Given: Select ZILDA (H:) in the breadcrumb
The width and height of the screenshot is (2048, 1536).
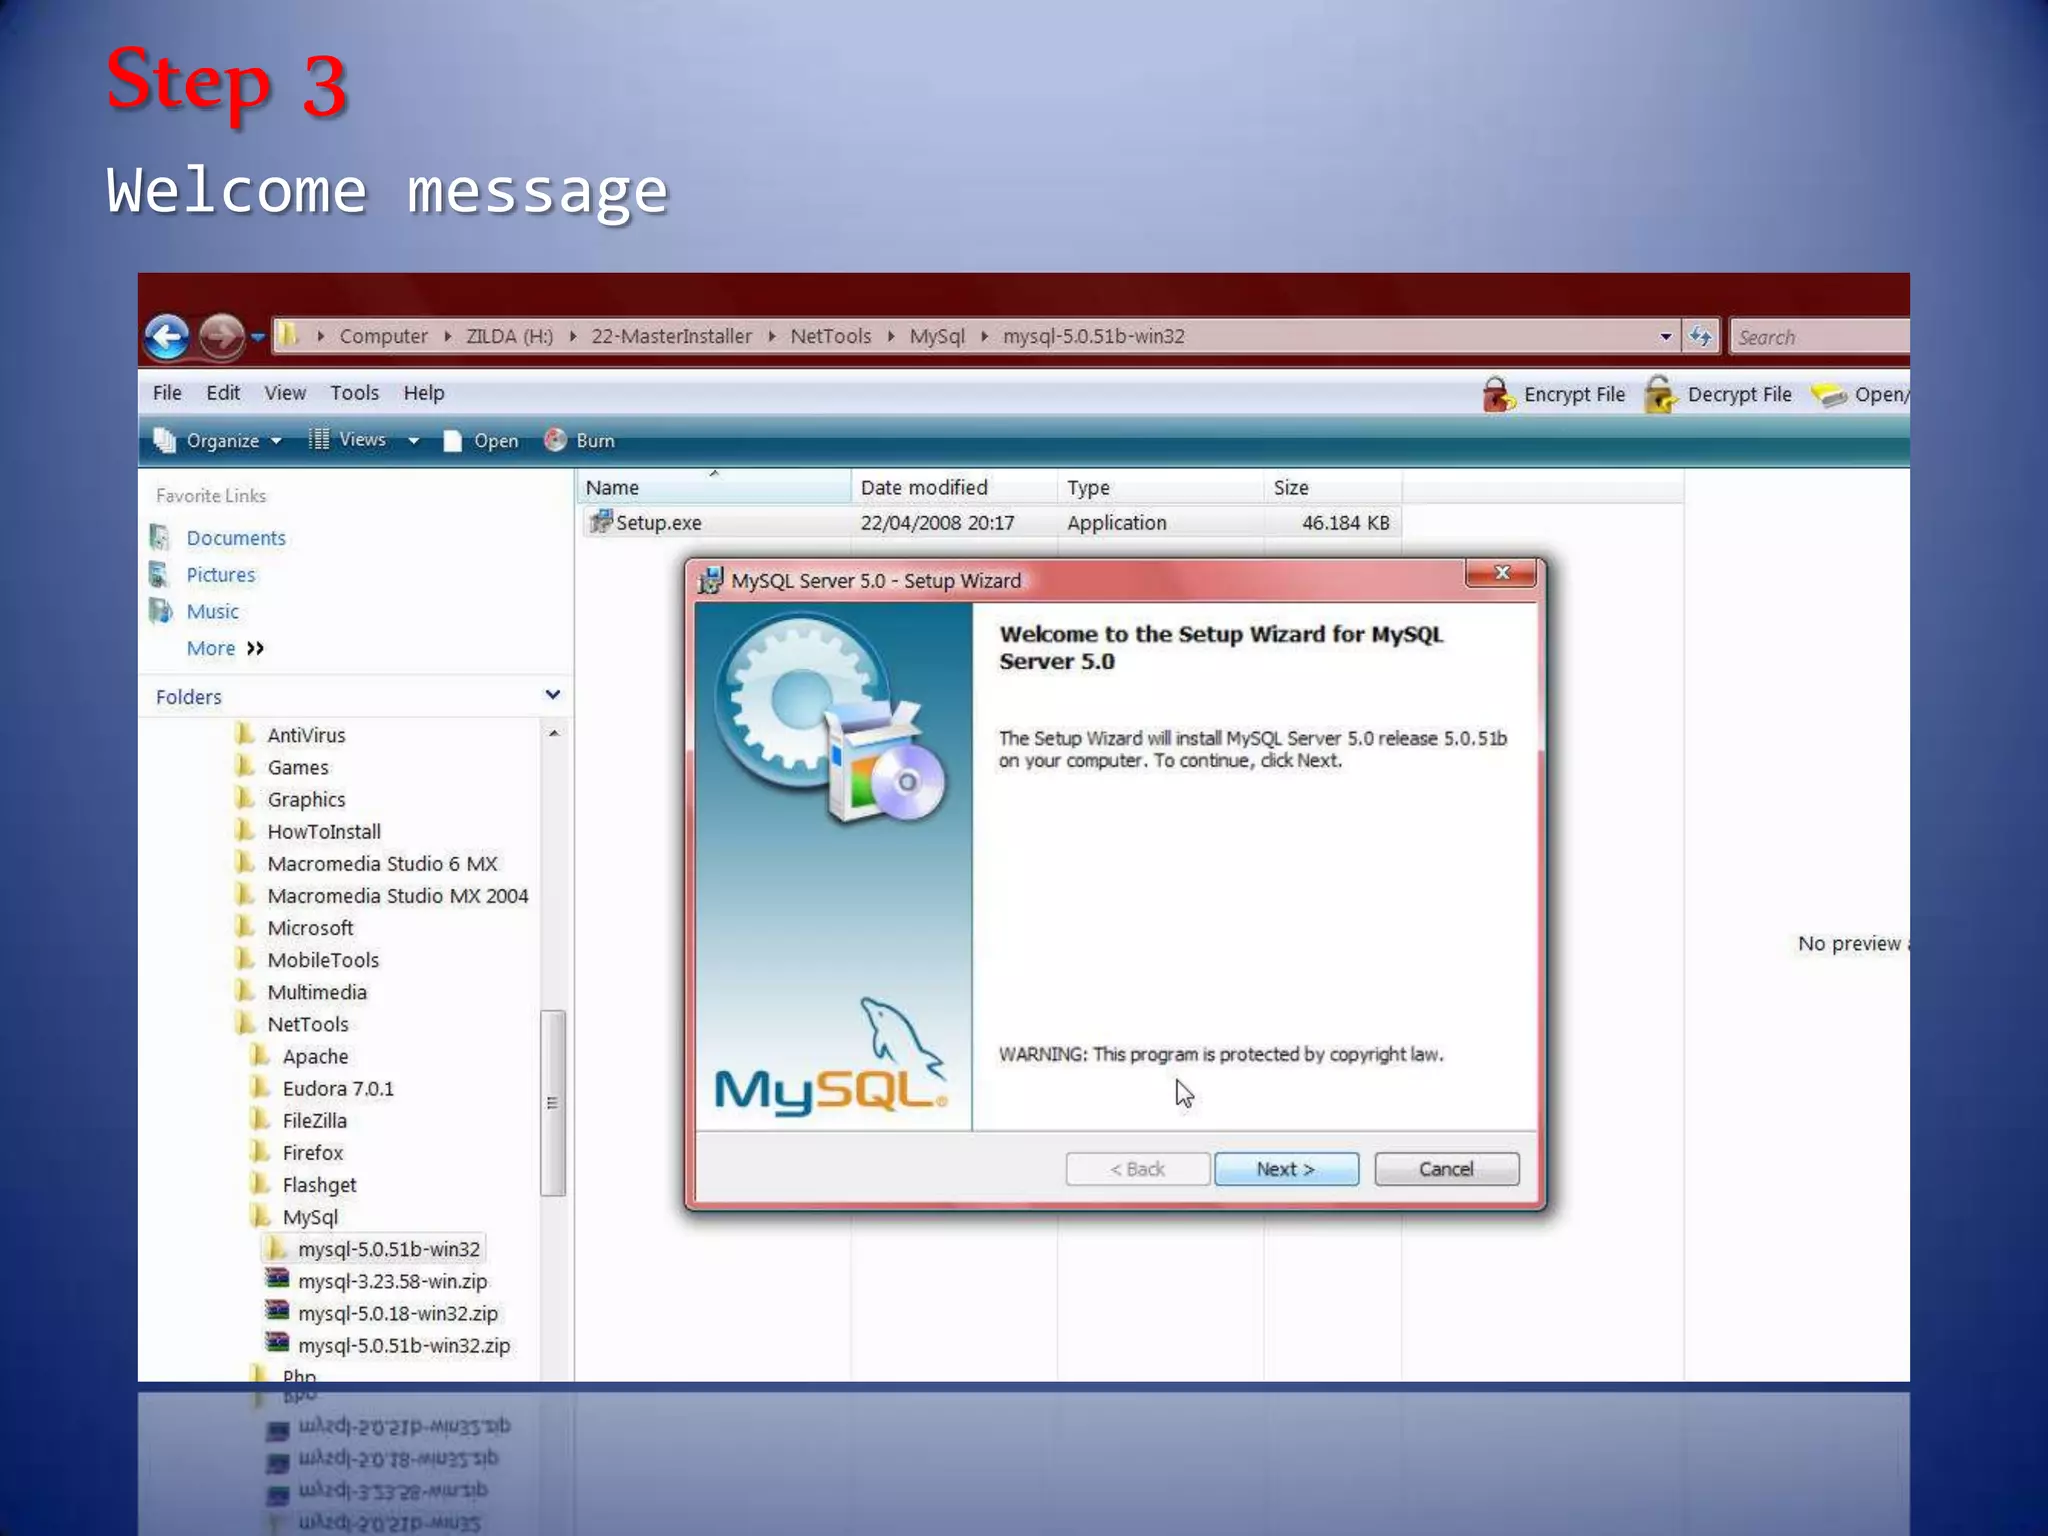Looking at the screenshot, I should coord(509,336).
